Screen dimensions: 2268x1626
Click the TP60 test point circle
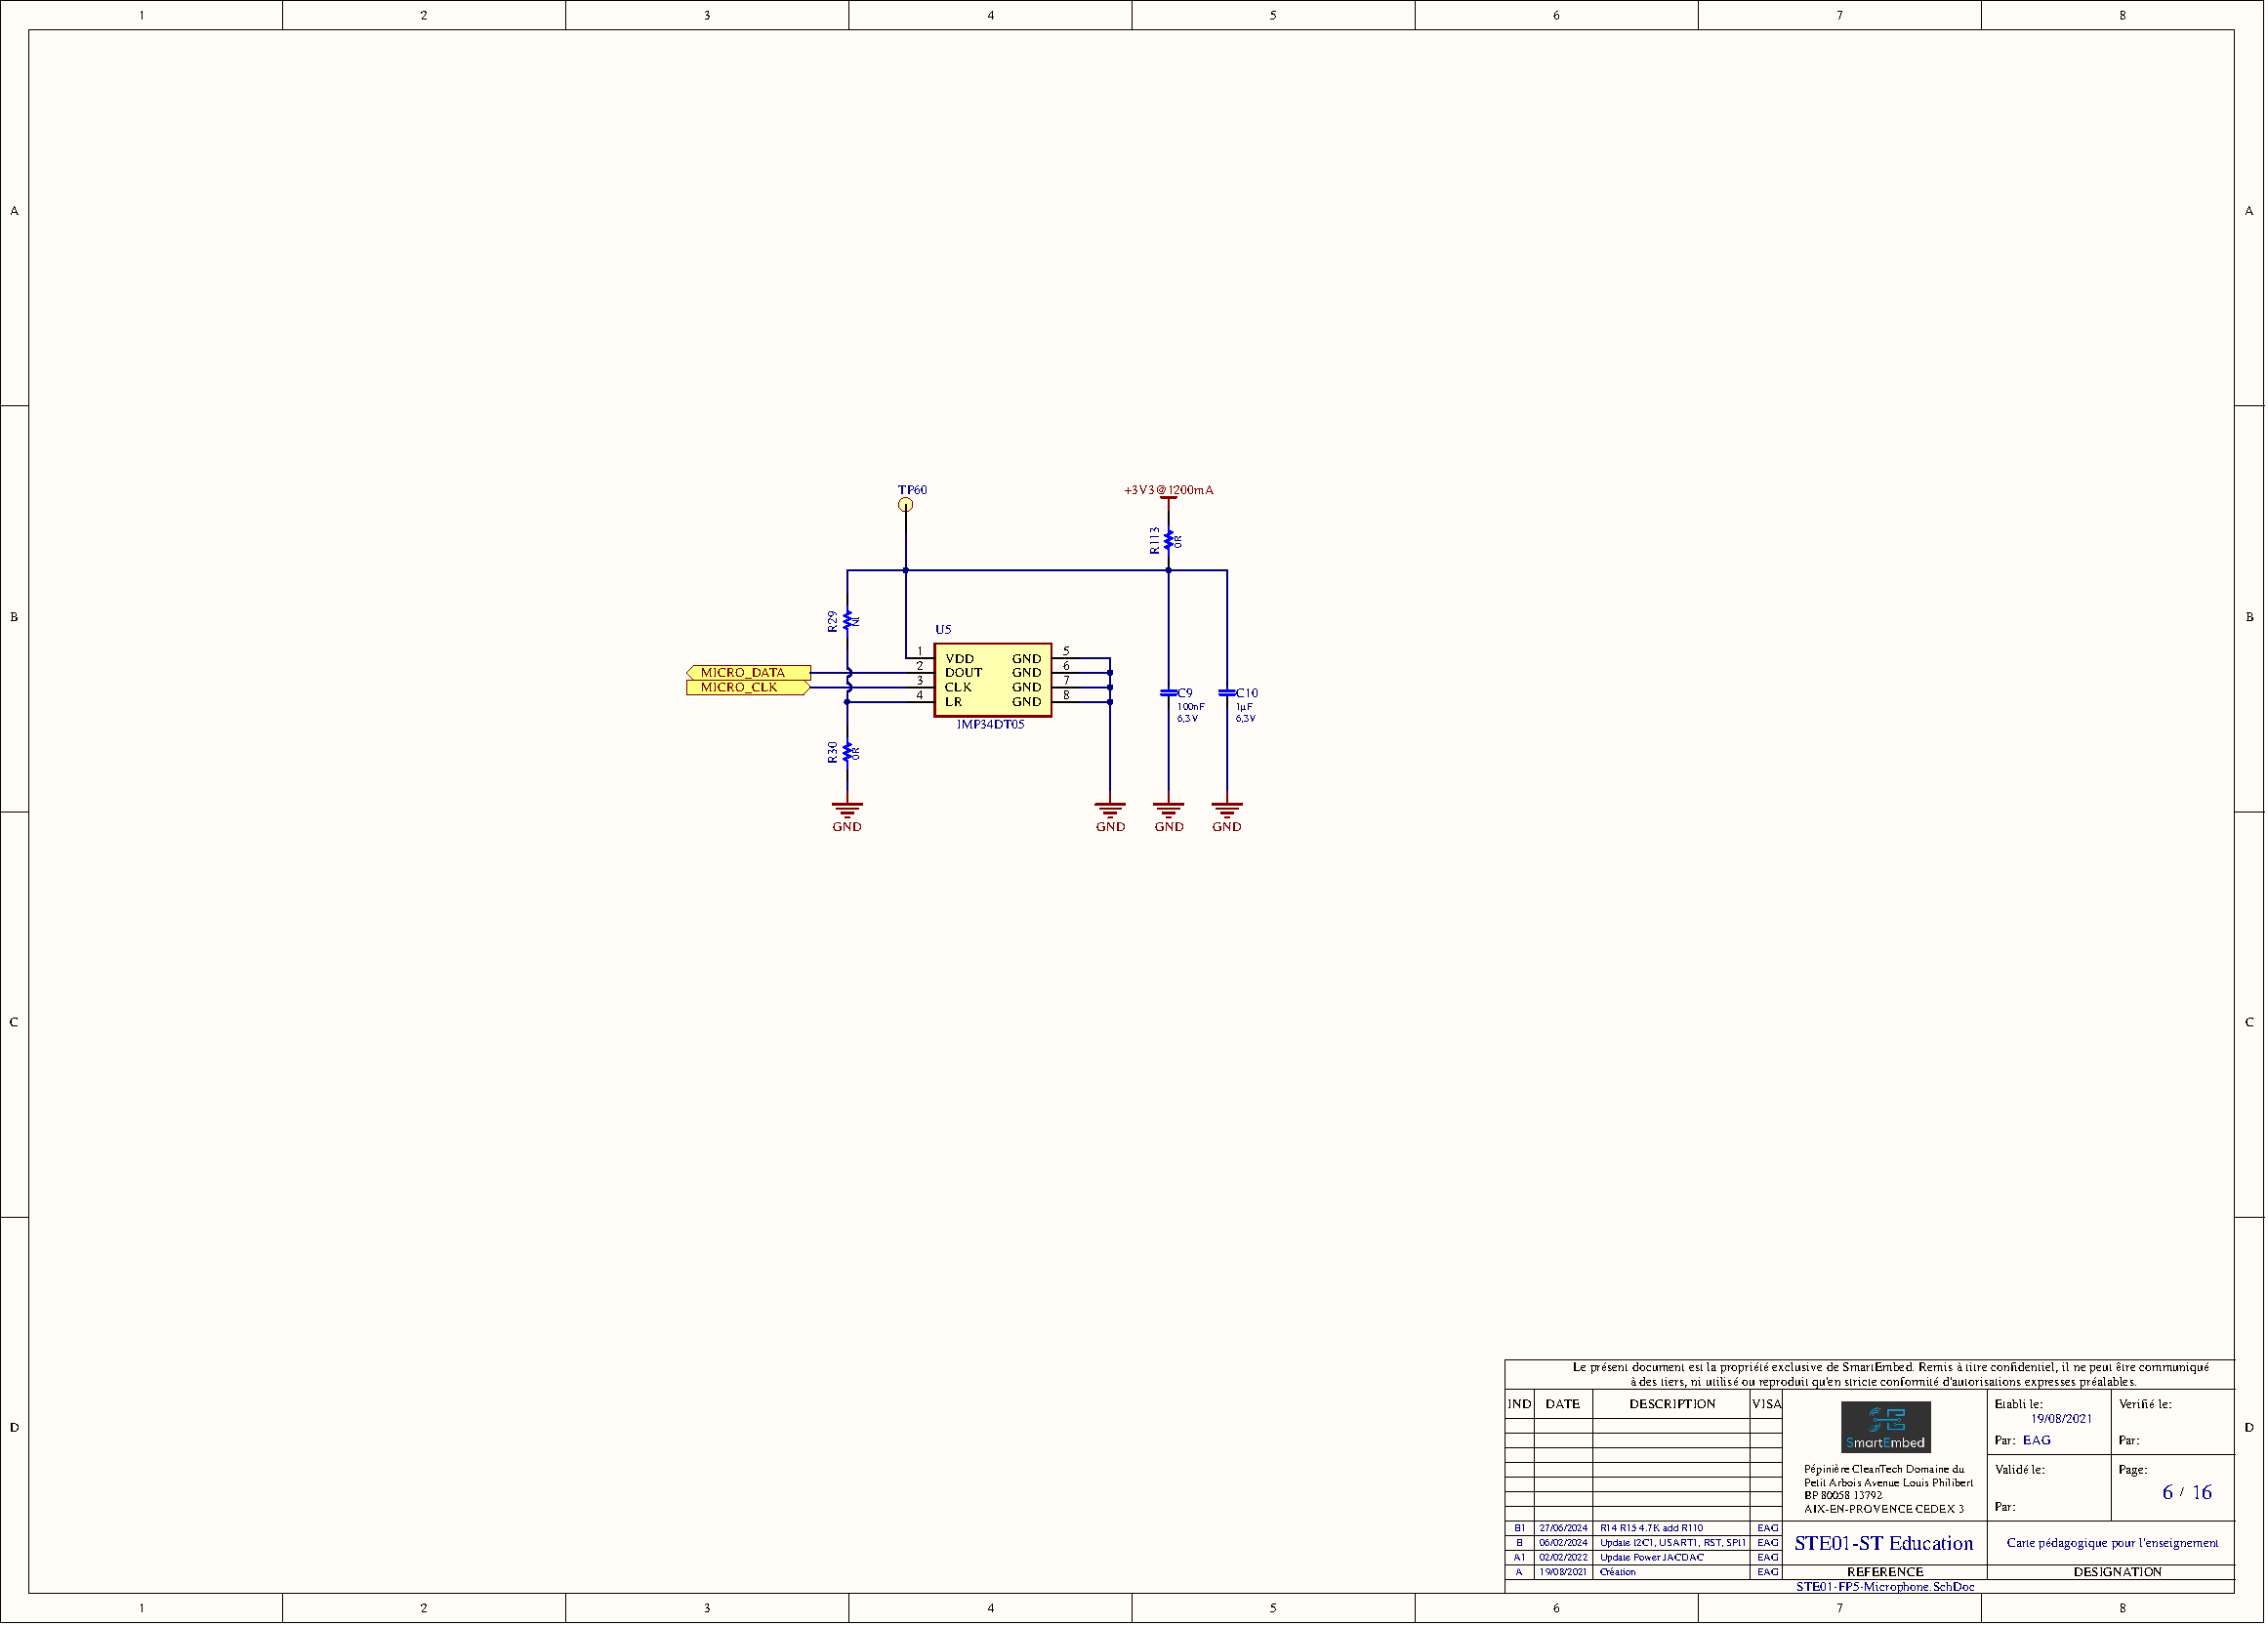click(x=905, y=505)
